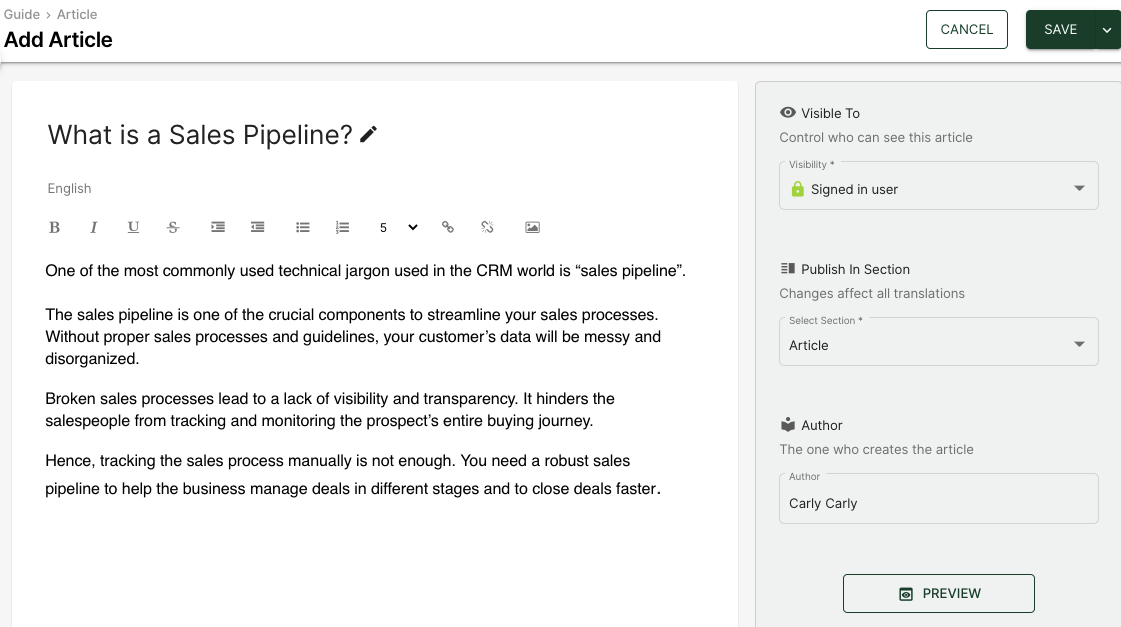
Task: Open the font size dropdown
Action: [x=398, y=227]
